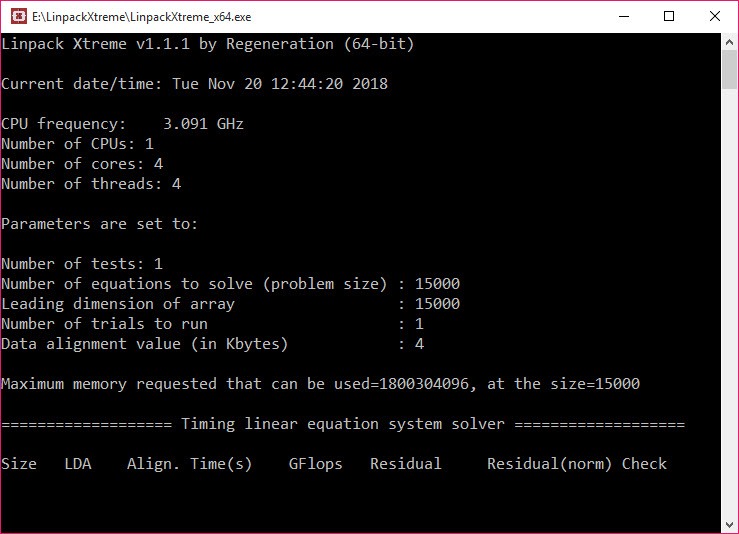Click the 'CPU frequency: 3.091 GHz' line

123,124
